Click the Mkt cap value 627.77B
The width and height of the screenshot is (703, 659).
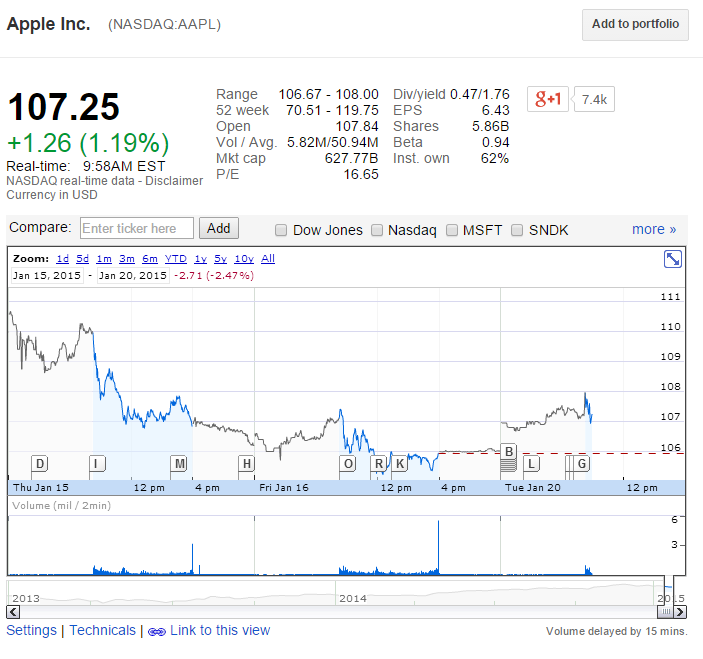point(352,158)
